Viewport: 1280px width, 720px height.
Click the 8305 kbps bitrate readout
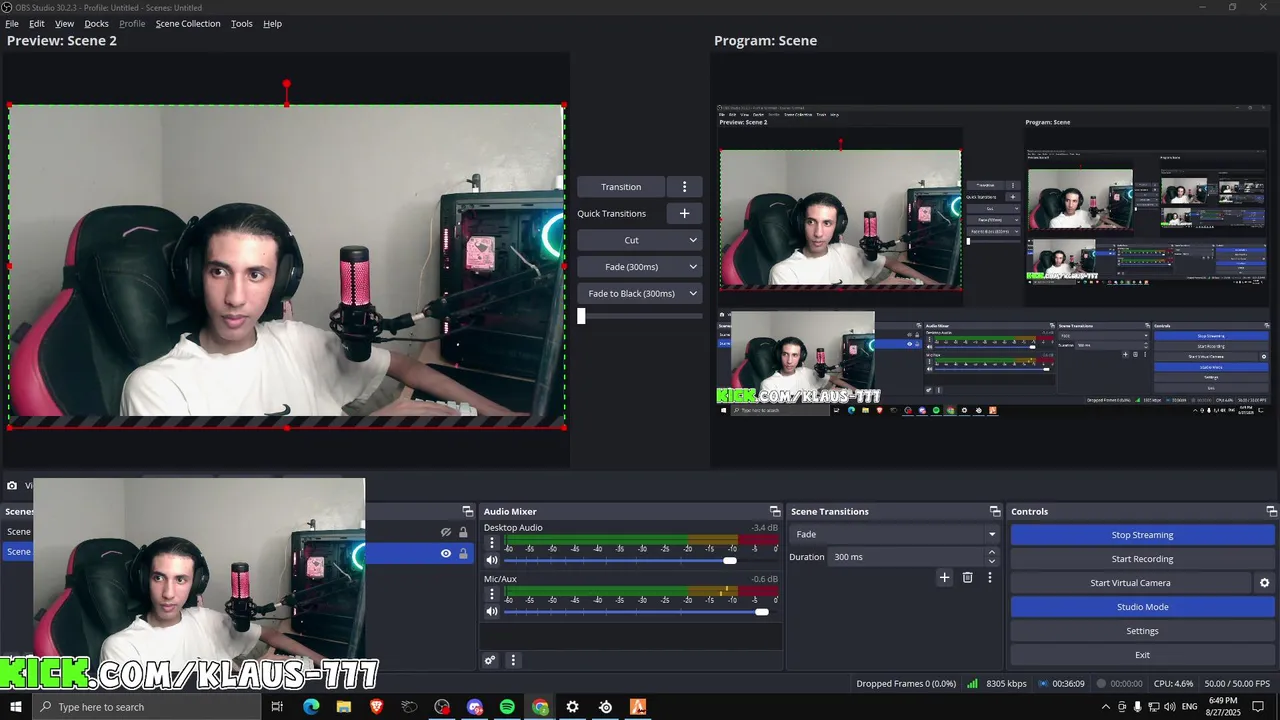(x=1006, y=684)
